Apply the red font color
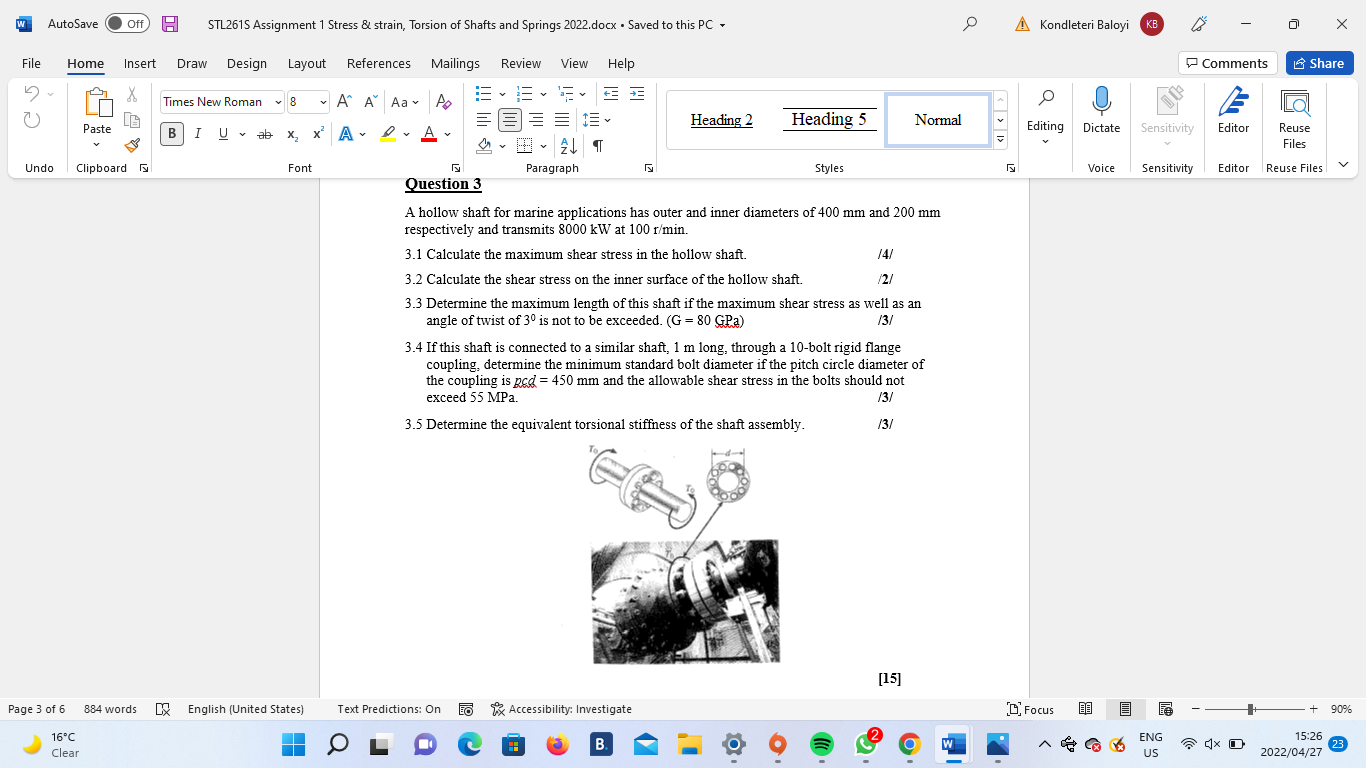The height and width of the screenshot is (768, 1366). coord(429,134)
